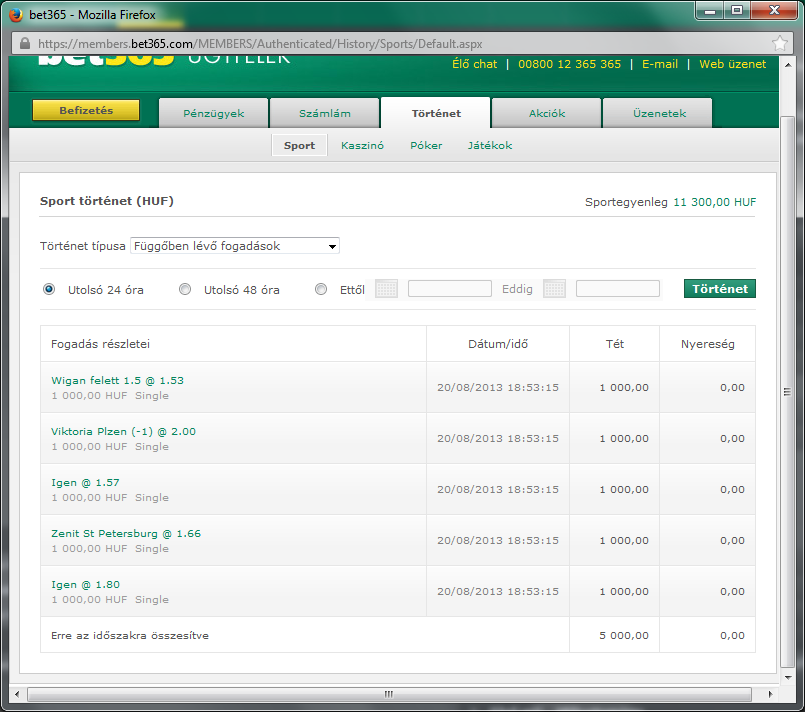The width and height of the screenshot is (805, 712).
Task: Click the Eddig date input field
Action: (x=618, y=288)
